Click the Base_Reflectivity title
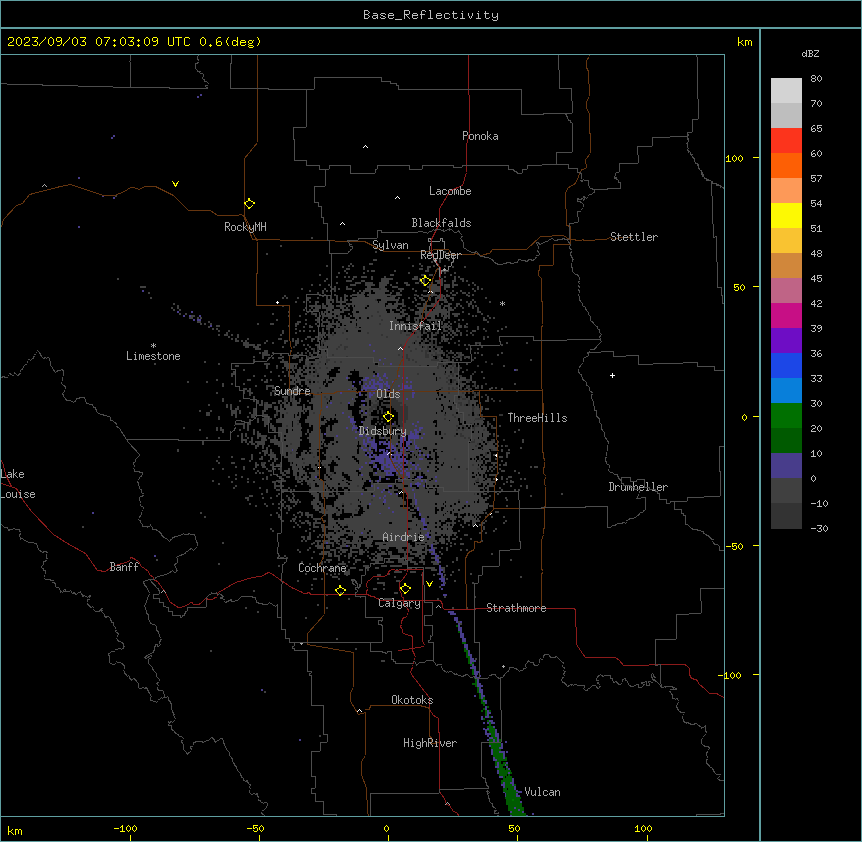 [x=431, y=15]
